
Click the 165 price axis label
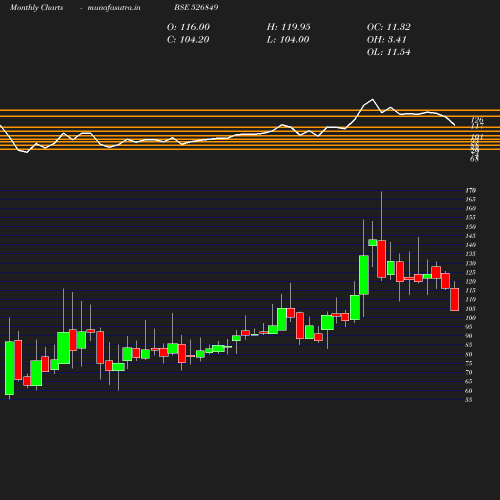[x=470, y=199]
